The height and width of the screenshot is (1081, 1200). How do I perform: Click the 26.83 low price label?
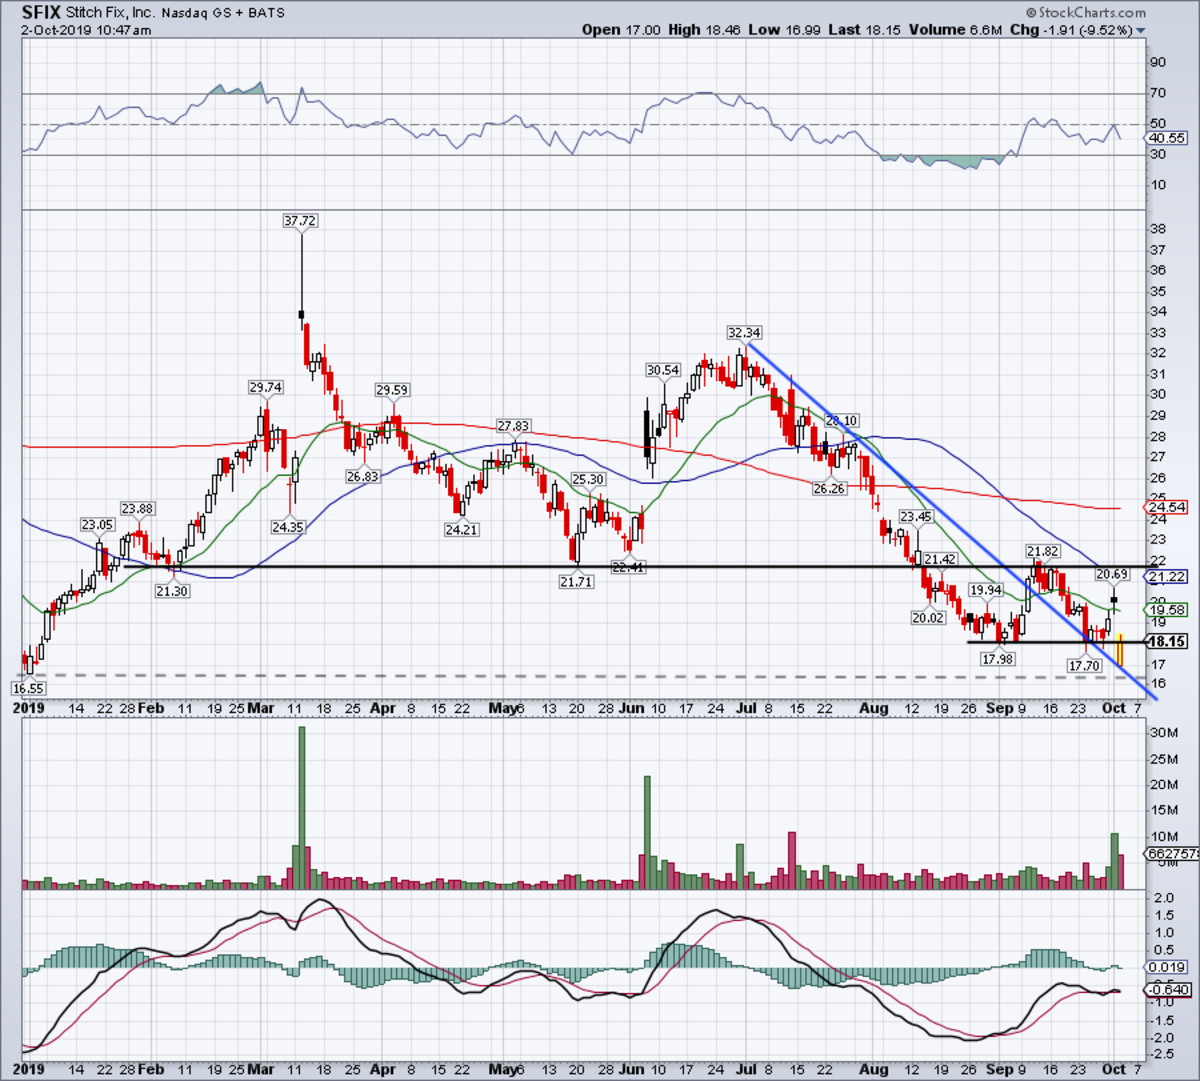click(x=362, y=477)
